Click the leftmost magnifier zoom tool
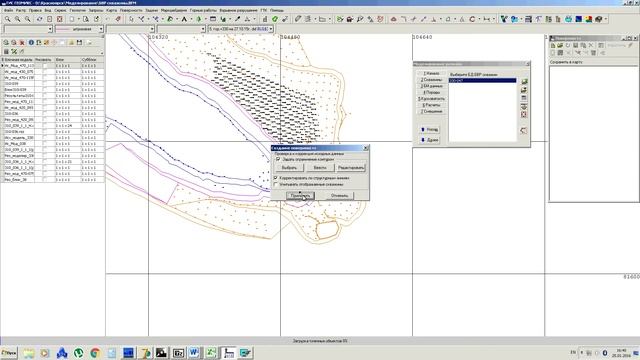640x360 pixels. (8, 19)
